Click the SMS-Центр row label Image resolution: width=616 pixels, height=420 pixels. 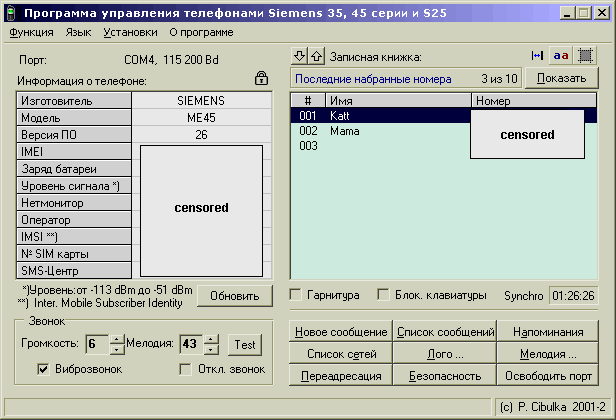pyautogui.click(x=74, y=271)
